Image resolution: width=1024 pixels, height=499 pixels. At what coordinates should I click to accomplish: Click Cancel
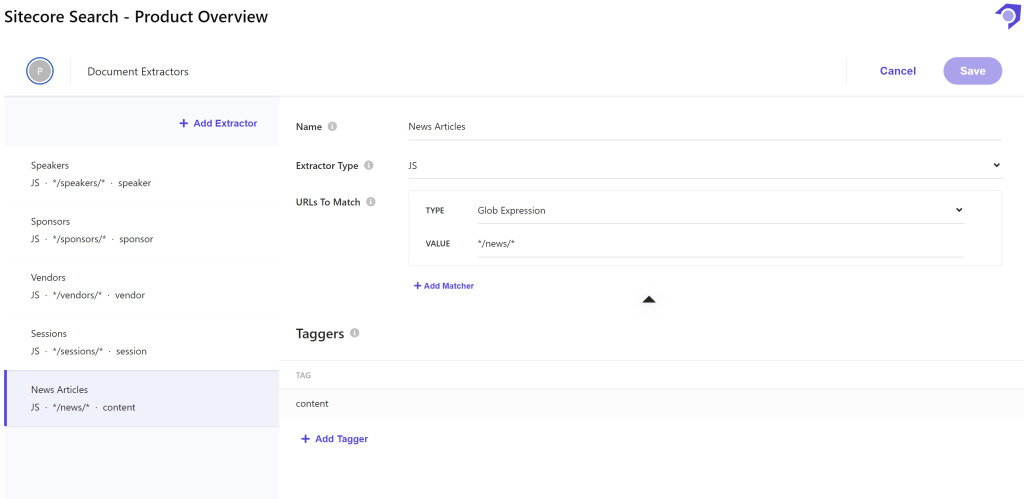pyautogui.click(x=898, y=71)
